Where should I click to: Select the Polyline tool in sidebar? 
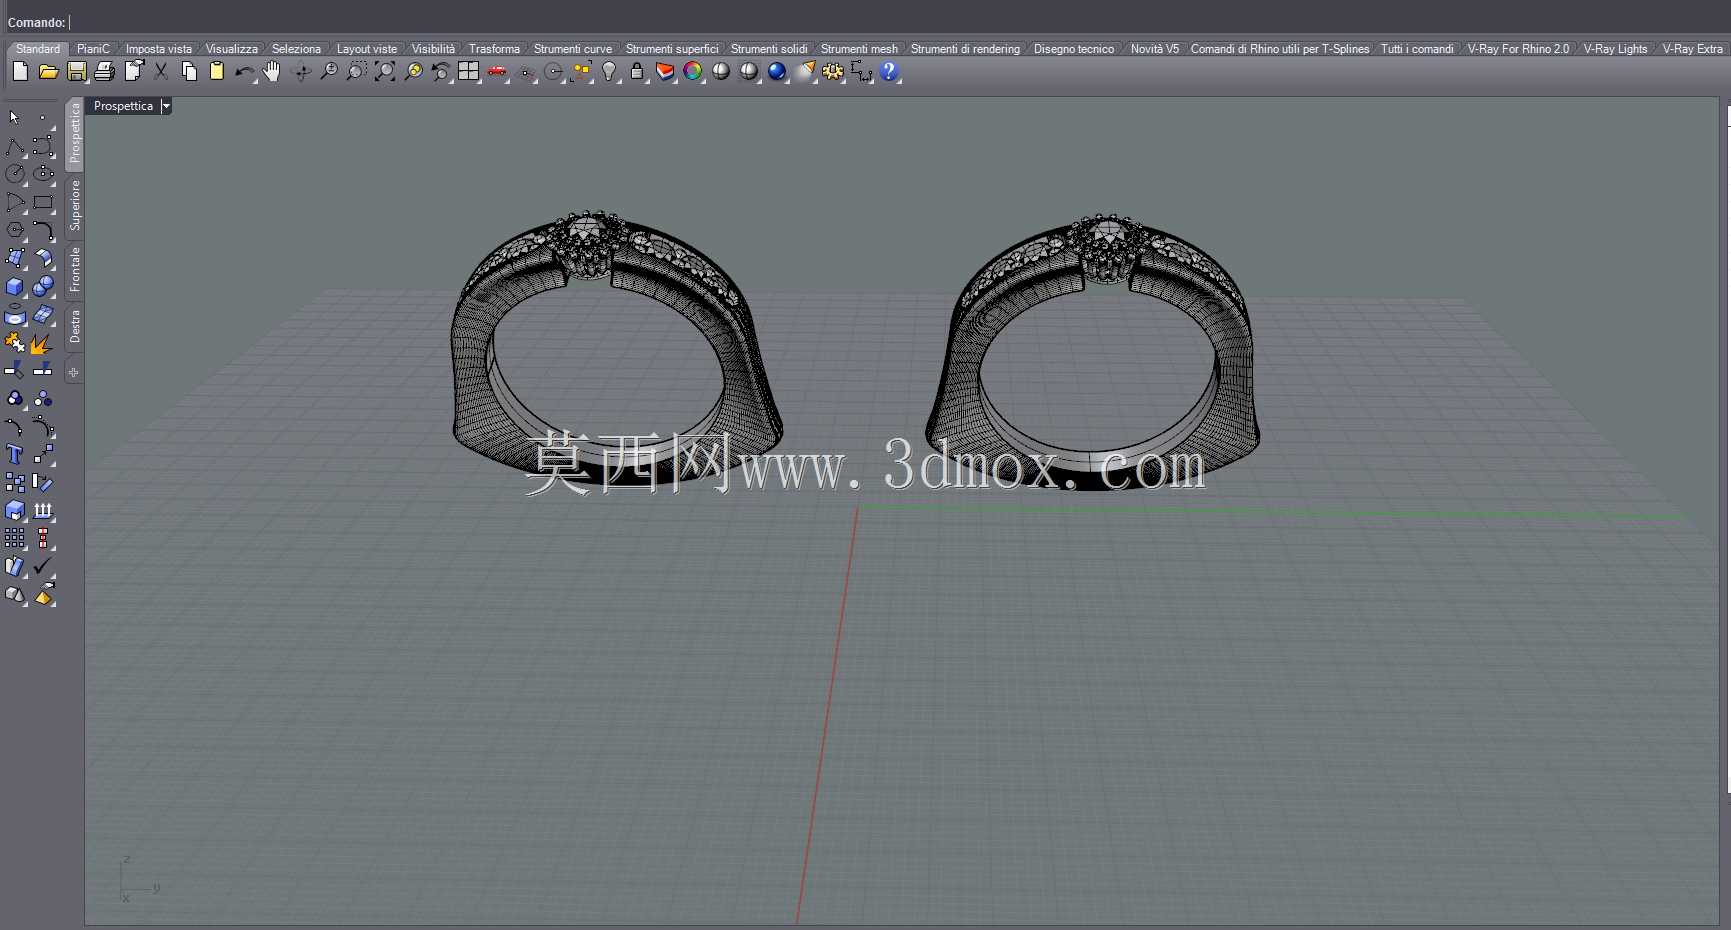[15, 146]
